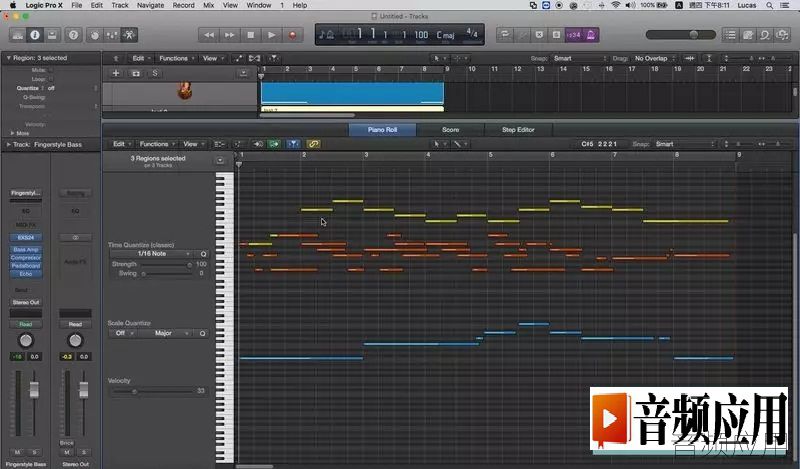
Task: Start playback with the Play button
Action: 271,35
